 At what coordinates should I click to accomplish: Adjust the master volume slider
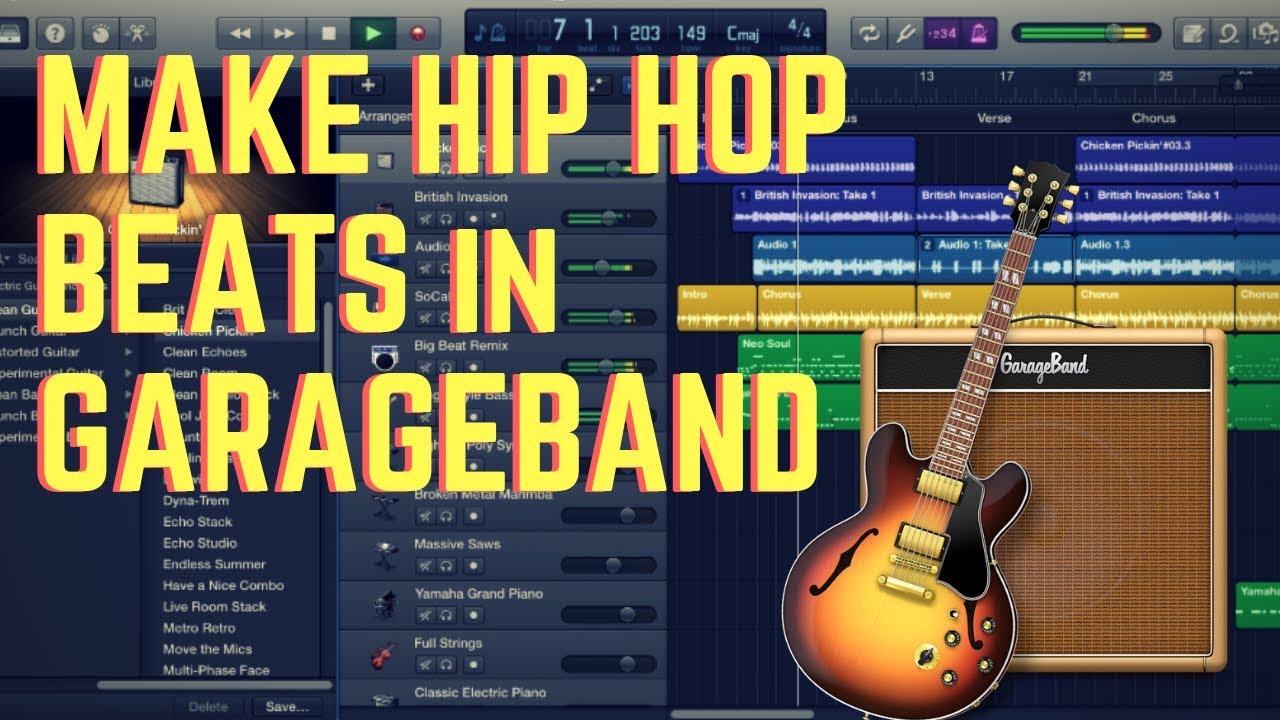(1086, 33)
